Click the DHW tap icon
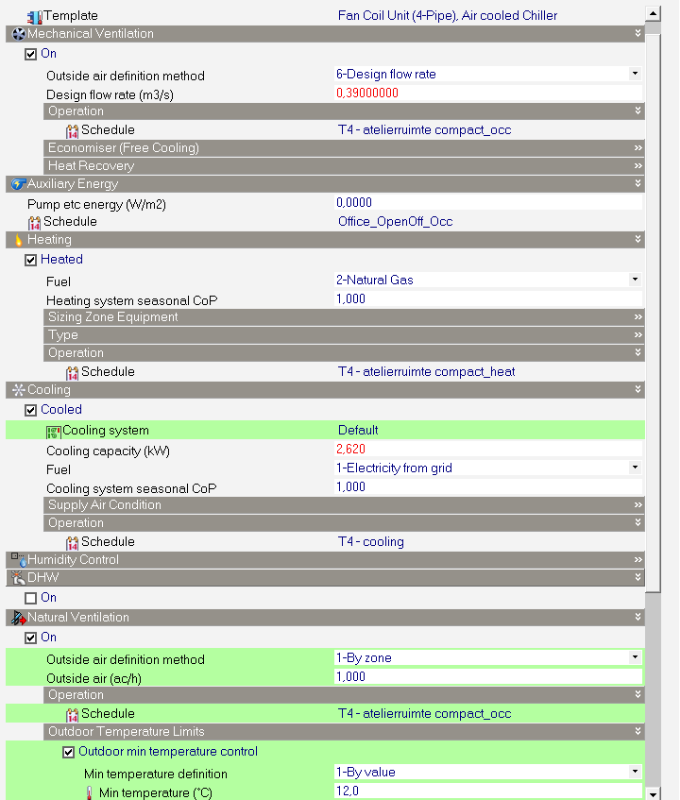680x800 pixels. (x=17, y=578)
